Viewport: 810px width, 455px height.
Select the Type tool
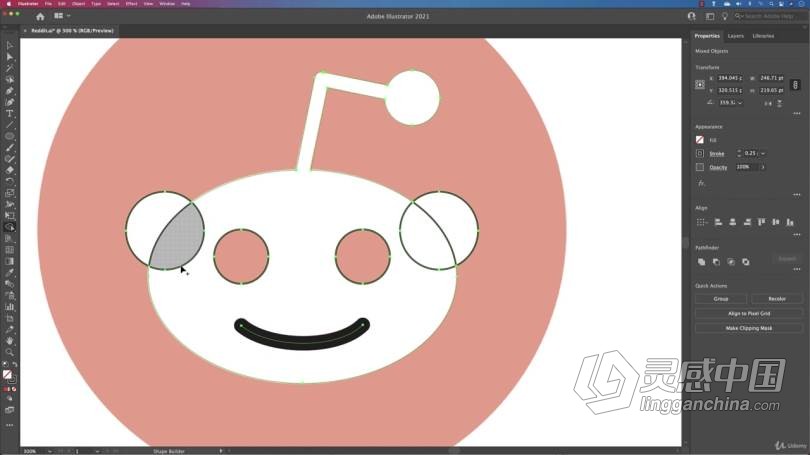[x=9, y=114]
